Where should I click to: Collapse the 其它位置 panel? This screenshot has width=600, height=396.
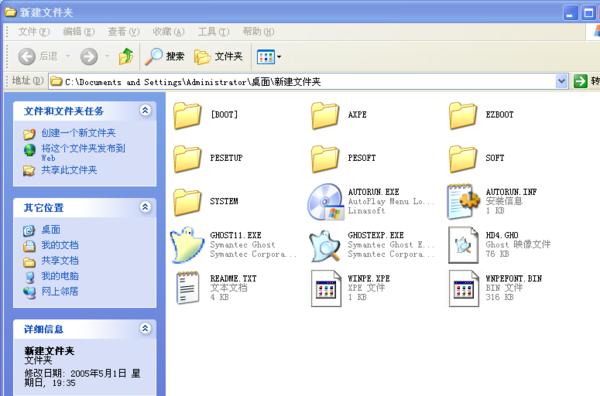(x=145, y=207)
